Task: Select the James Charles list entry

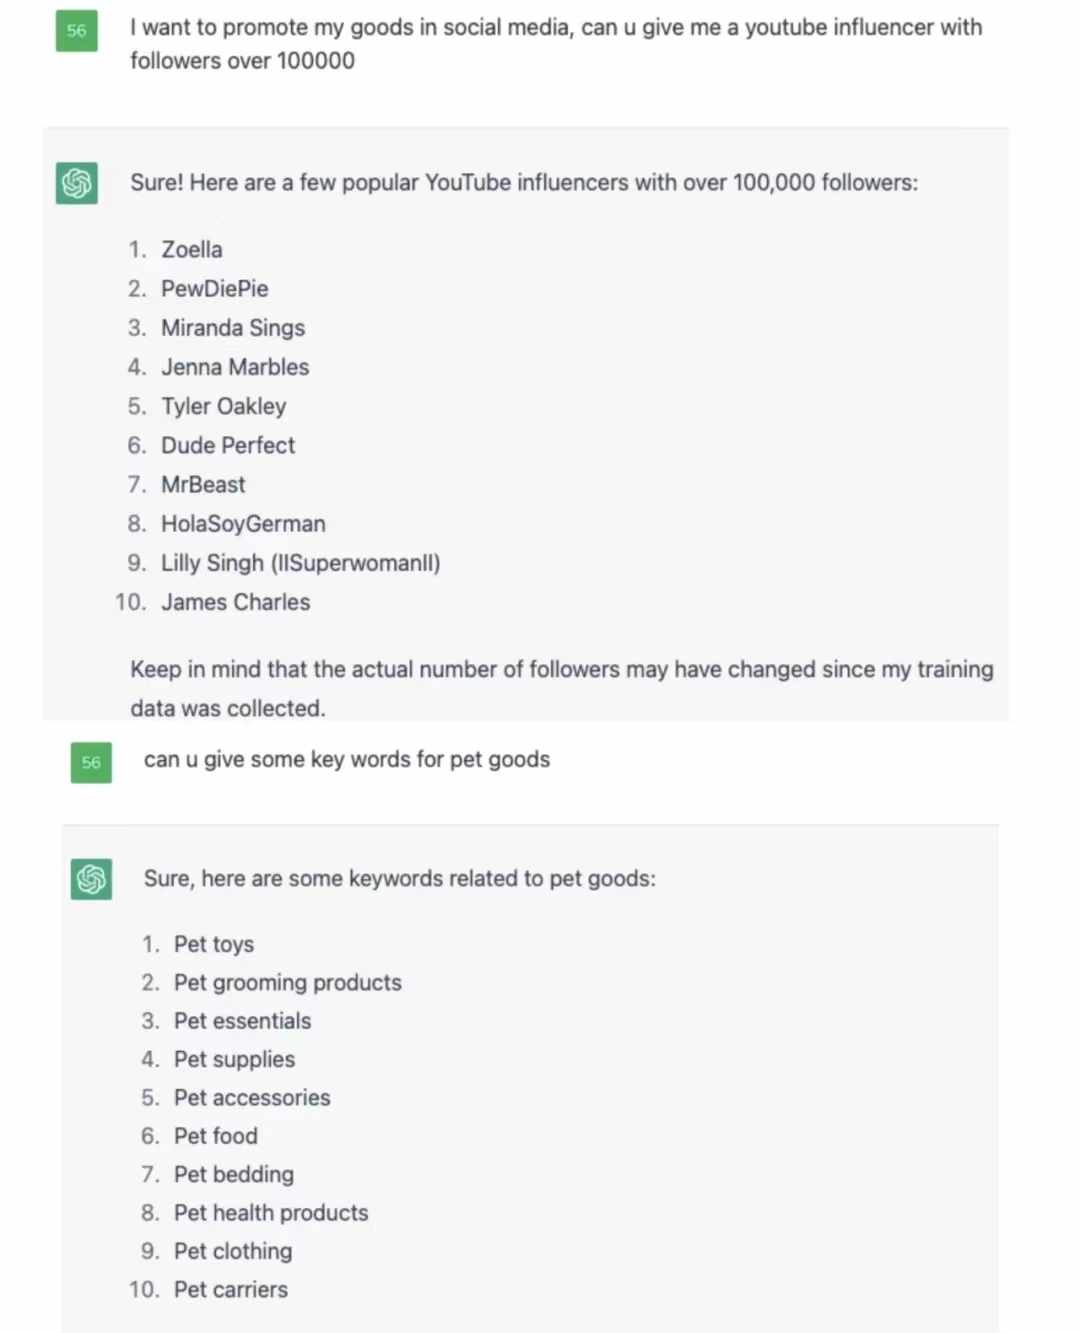Action: pyautogui.click(x=236, y=602)
